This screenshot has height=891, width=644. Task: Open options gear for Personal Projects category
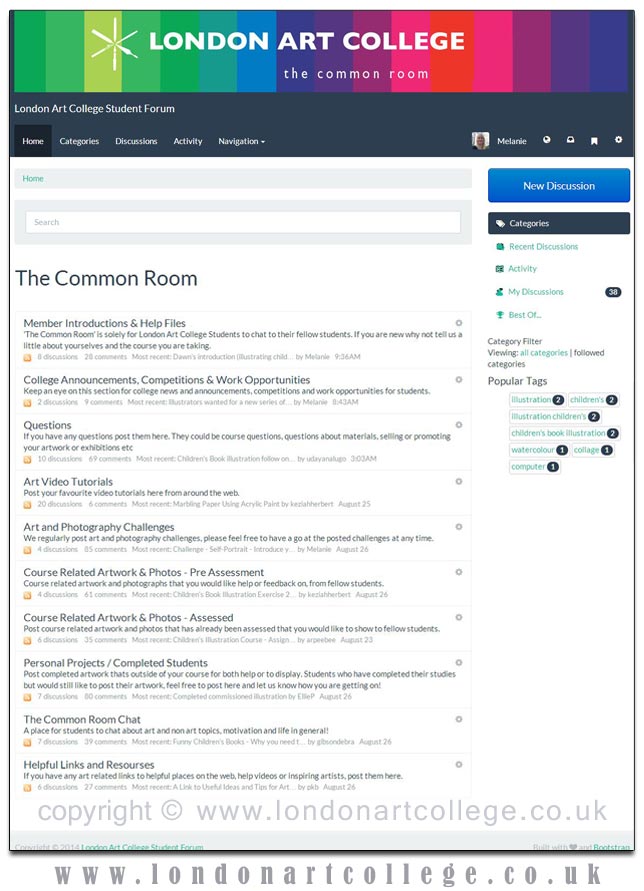[x=459, y=663]
